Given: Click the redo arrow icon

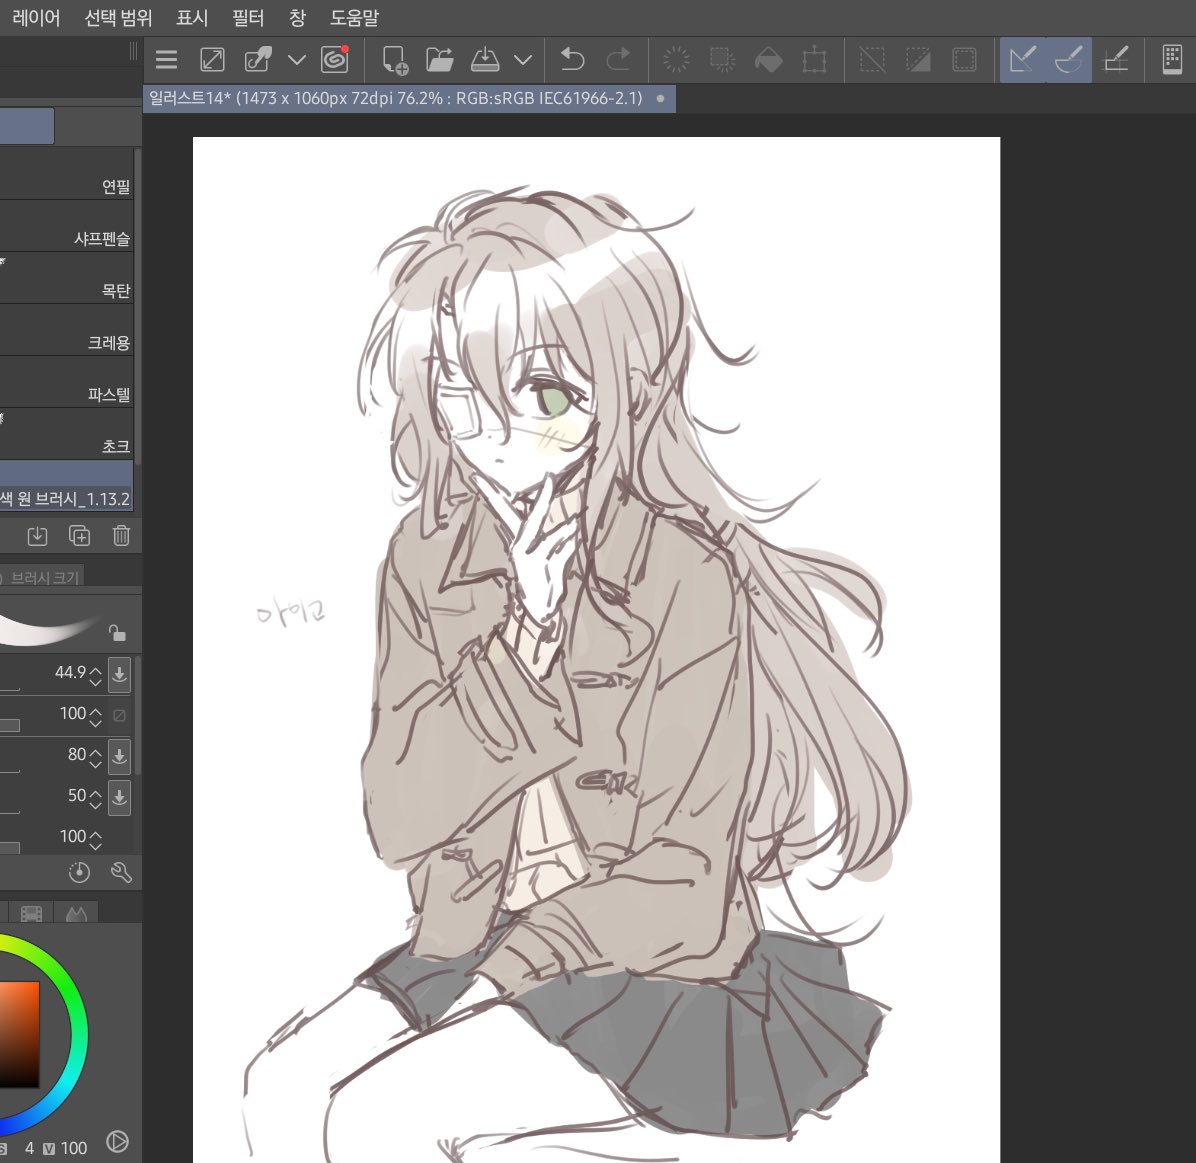Looking at the screenshot, I should 618,59.
